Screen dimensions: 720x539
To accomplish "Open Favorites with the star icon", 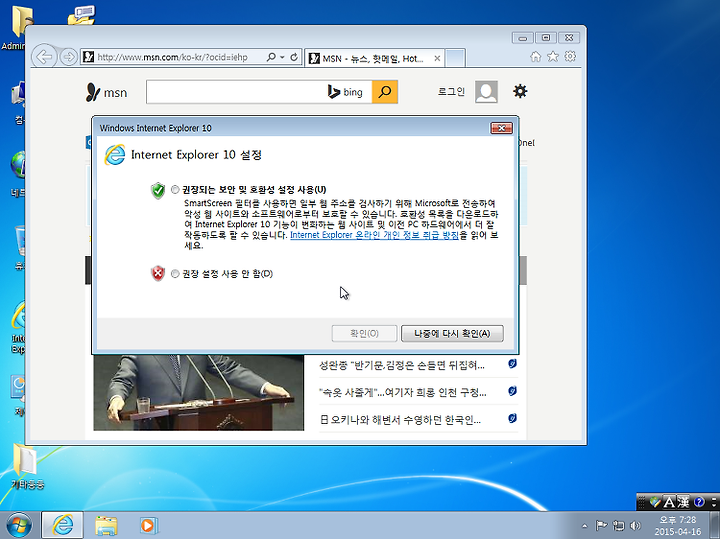I will coord(553,56).
